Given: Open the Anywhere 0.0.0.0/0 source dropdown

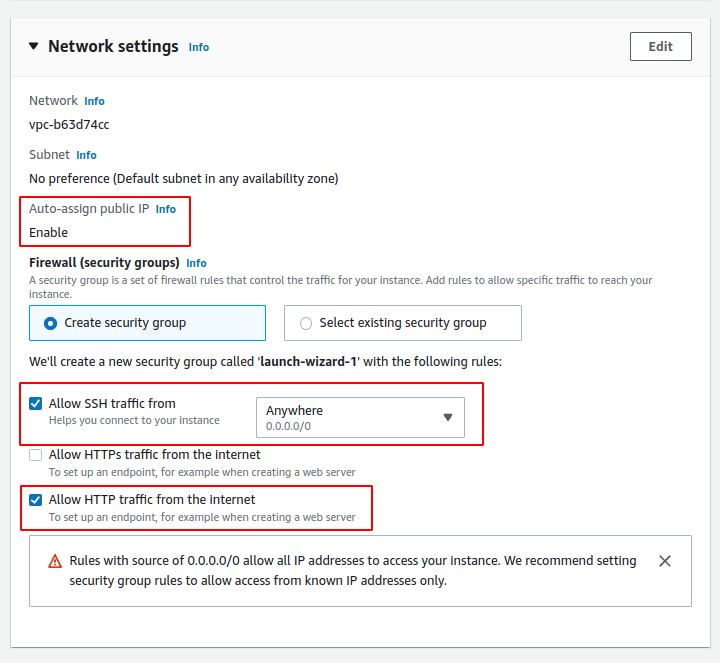Looking at the screenshot, I should 360,417.
